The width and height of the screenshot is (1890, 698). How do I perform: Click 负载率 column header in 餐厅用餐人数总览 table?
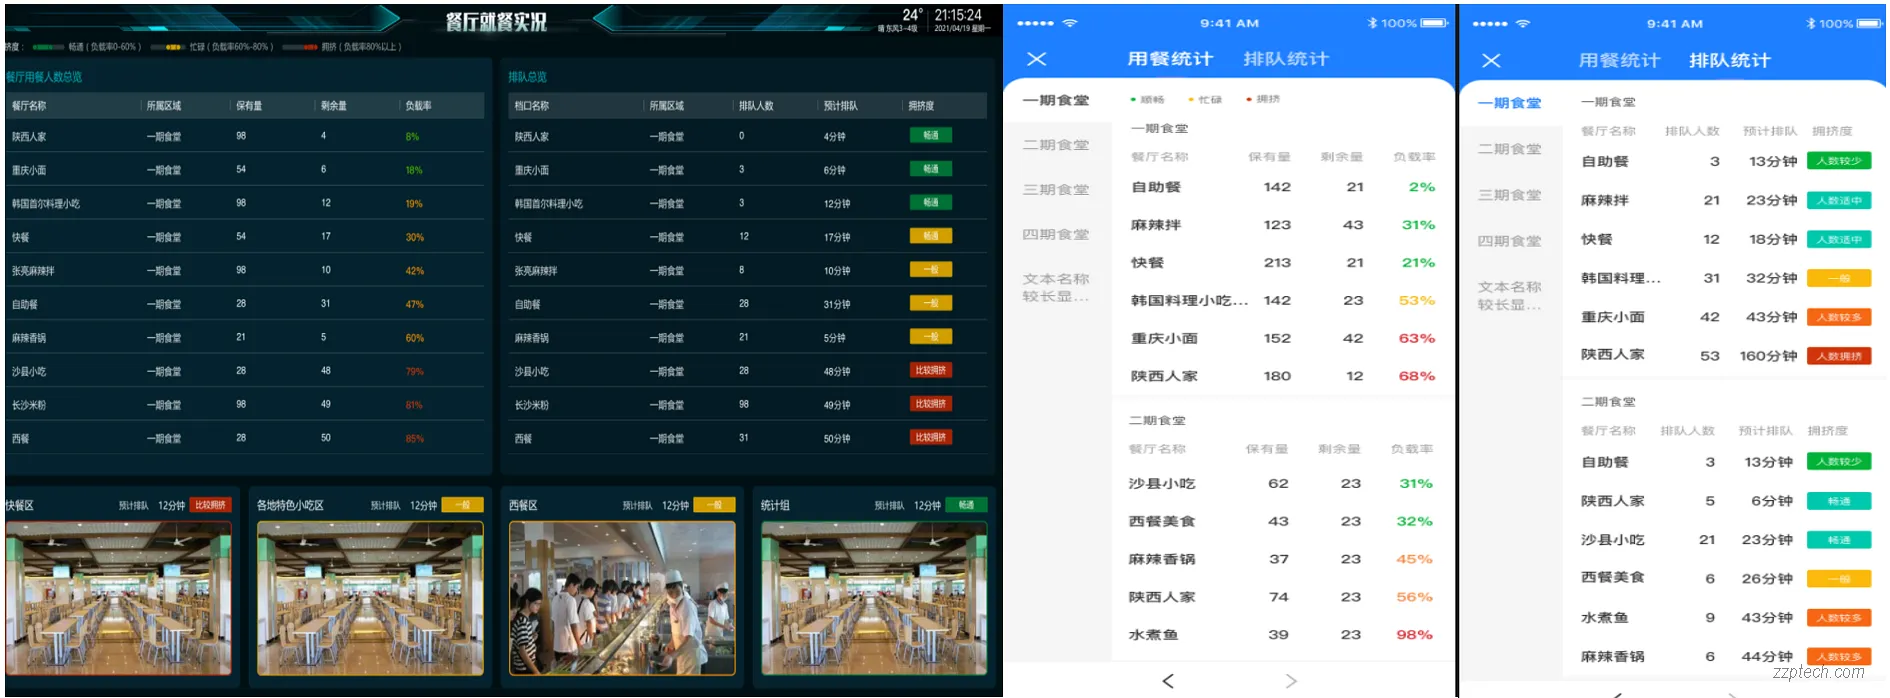point(419,105)
